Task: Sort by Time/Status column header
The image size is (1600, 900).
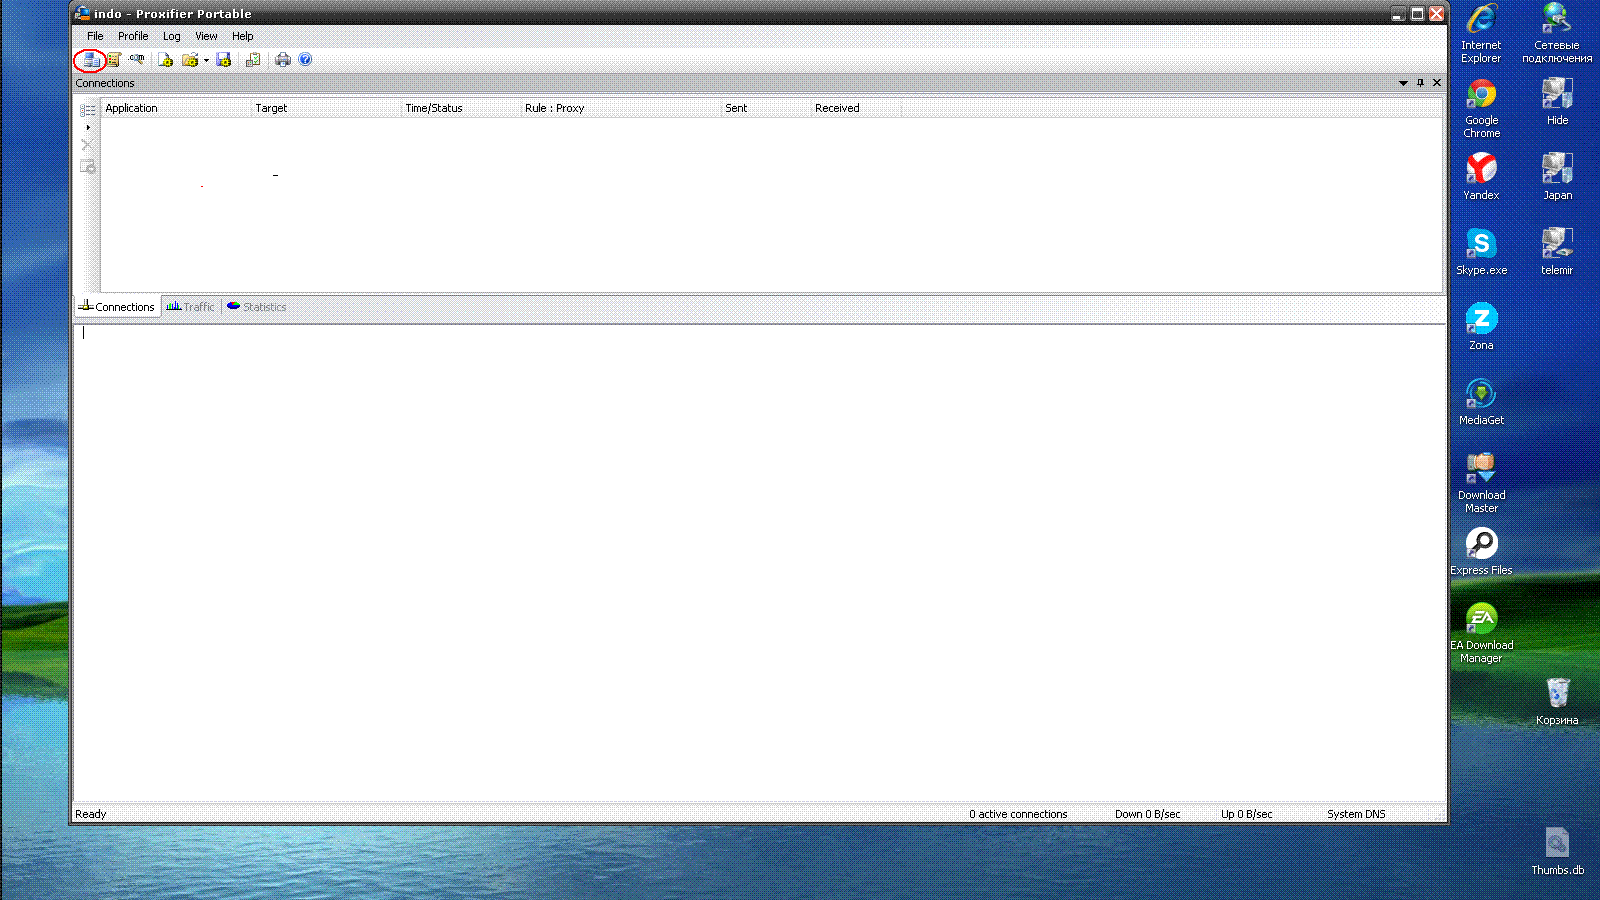Action: 461,108
